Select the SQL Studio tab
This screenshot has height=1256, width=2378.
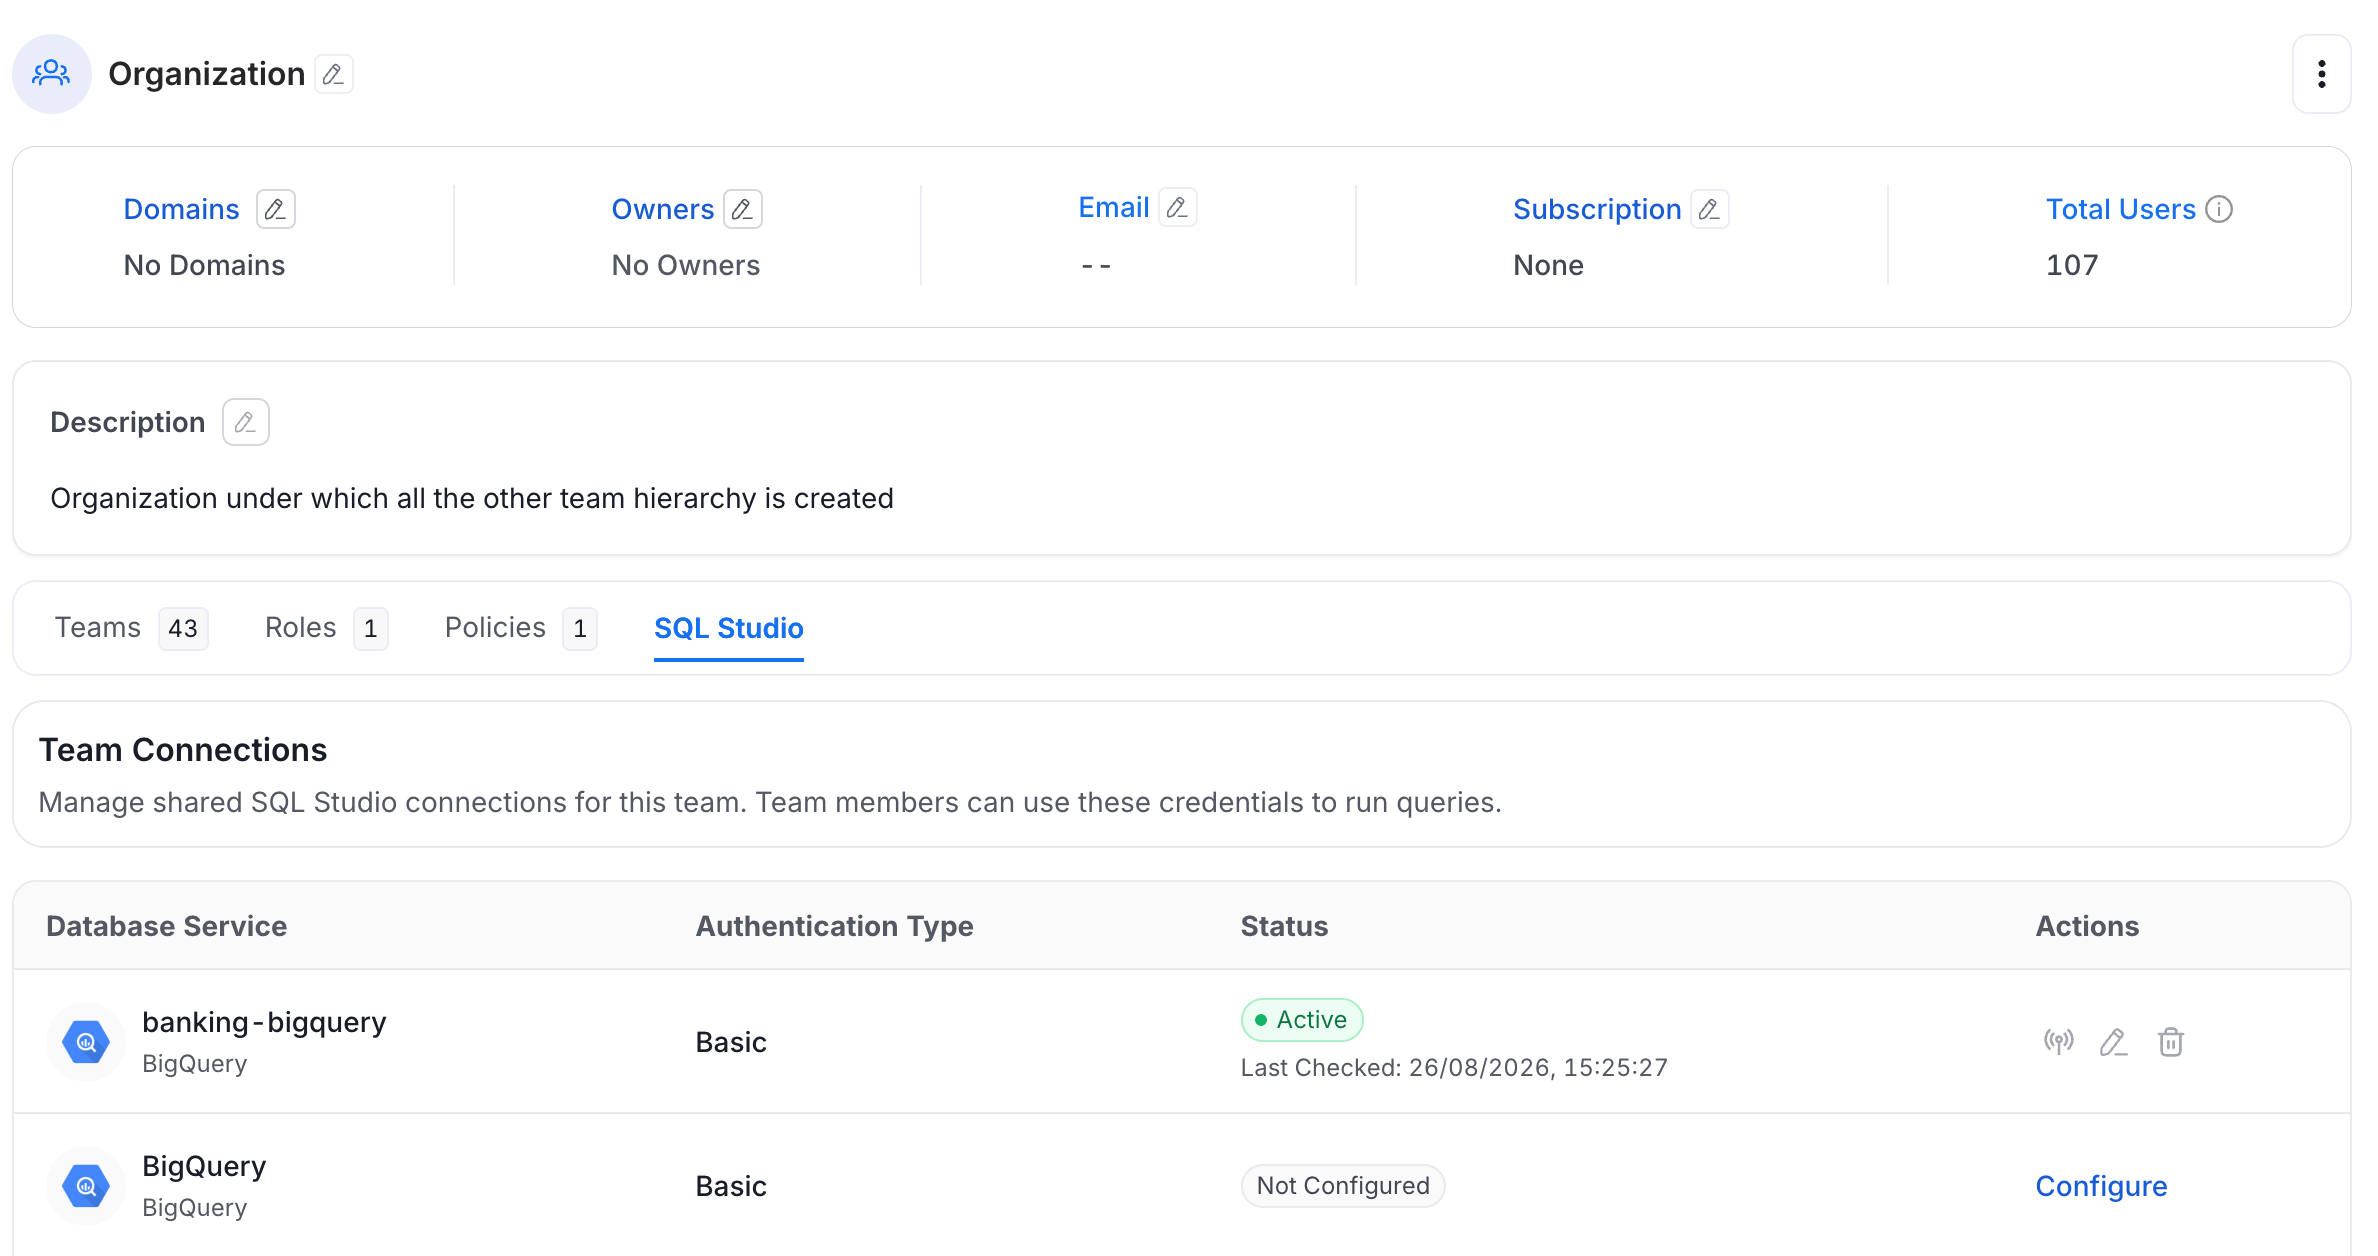729,628
